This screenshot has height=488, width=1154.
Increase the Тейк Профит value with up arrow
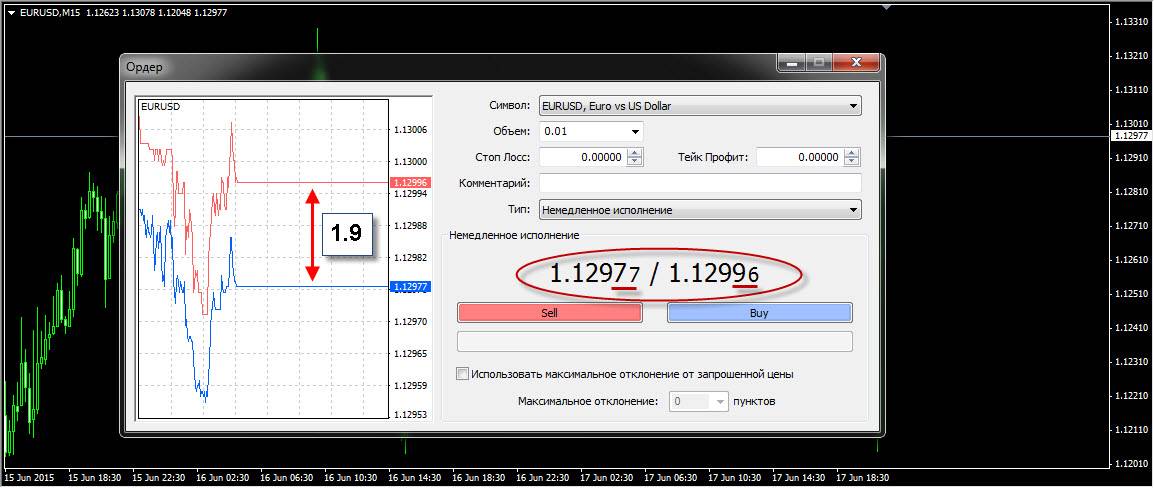[854, 152]
